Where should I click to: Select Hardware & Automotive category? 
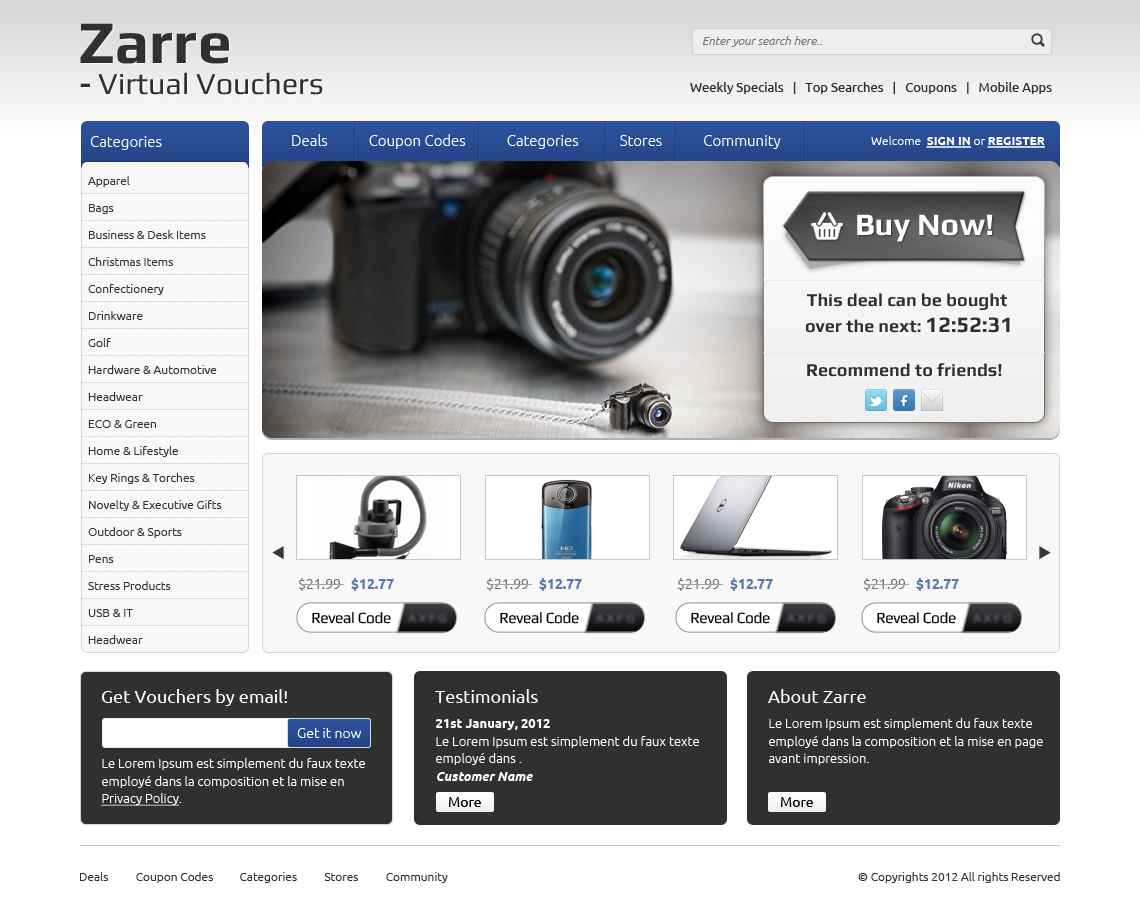(x=164, y=369)
